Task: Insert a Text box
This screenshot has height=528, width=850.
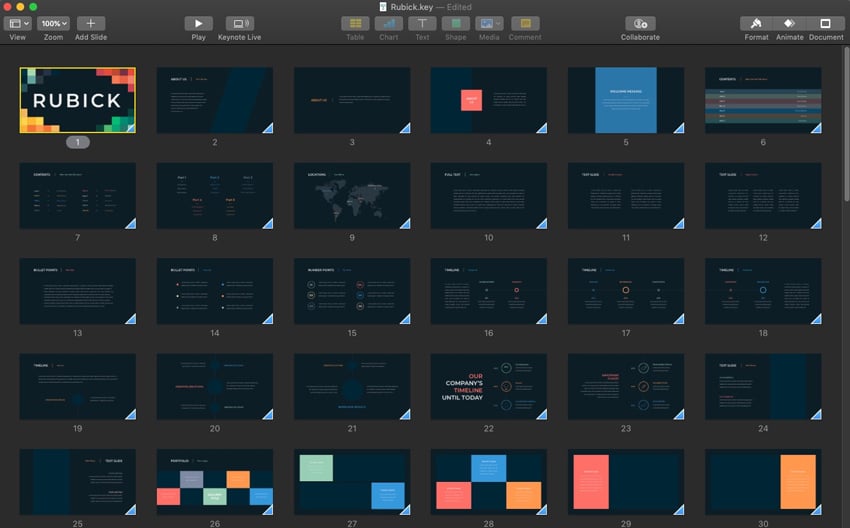Action: pyautogui.click(x=422, y=23)
